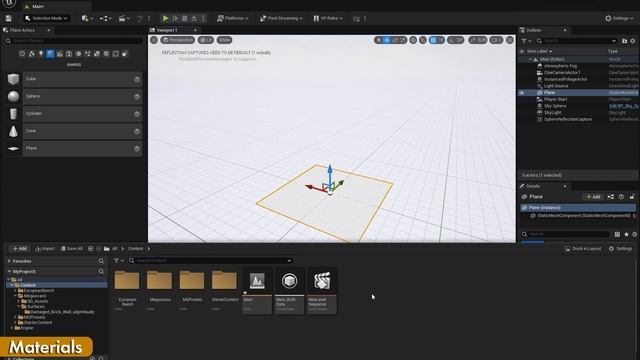
Task: Select the Cube shape in Place Actors
Action: pos(73,79)
